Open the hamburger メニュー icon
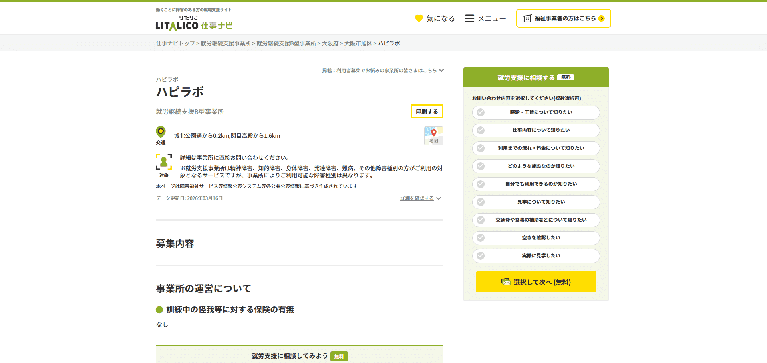Screen dimensions: 767x363 point(469,19)
